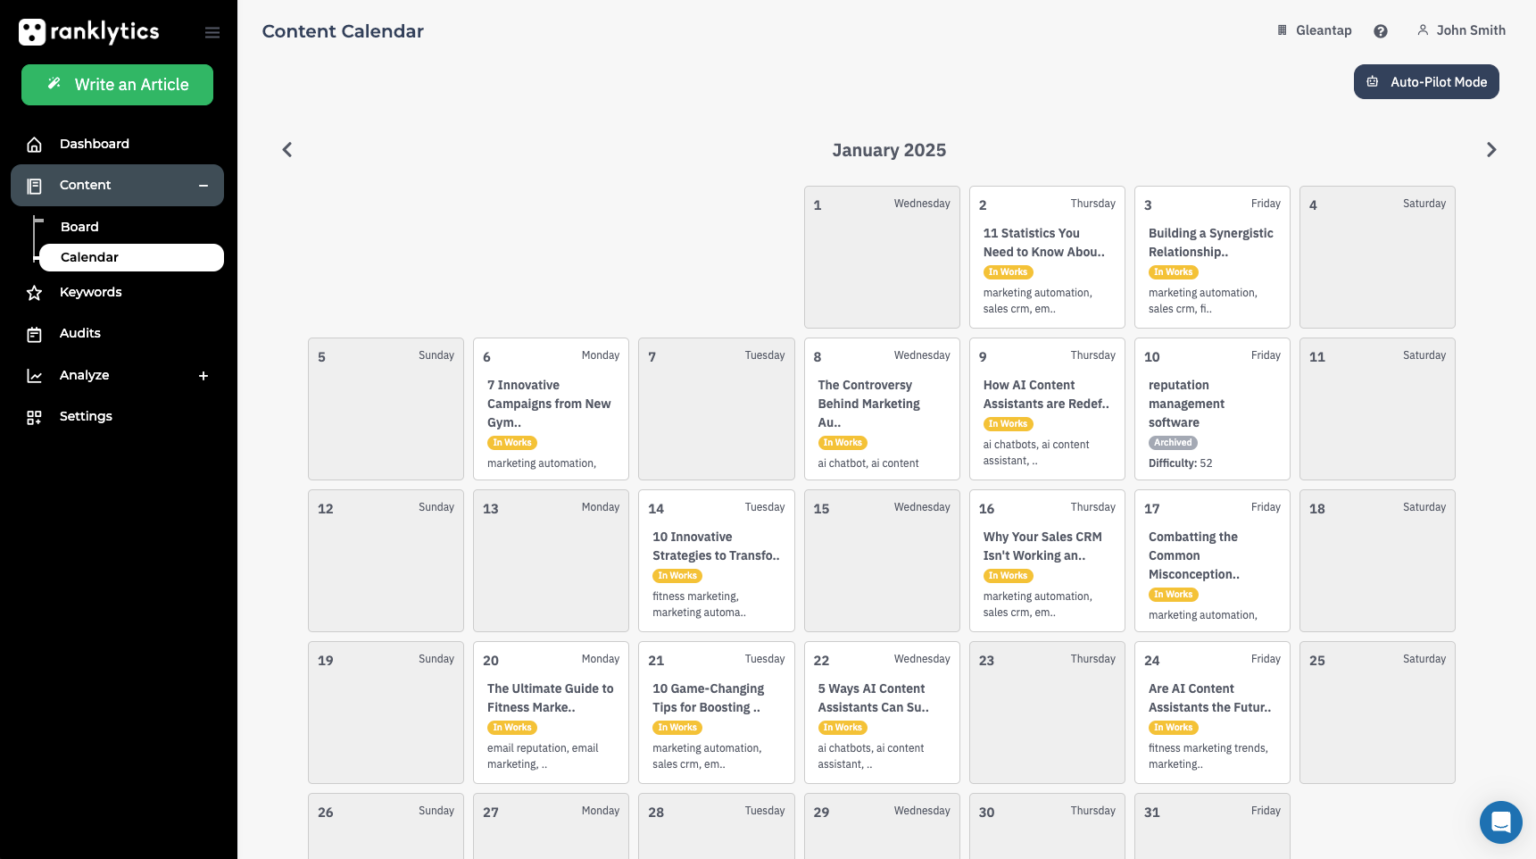Click the ranklytics logo

(x=88, y=31)
